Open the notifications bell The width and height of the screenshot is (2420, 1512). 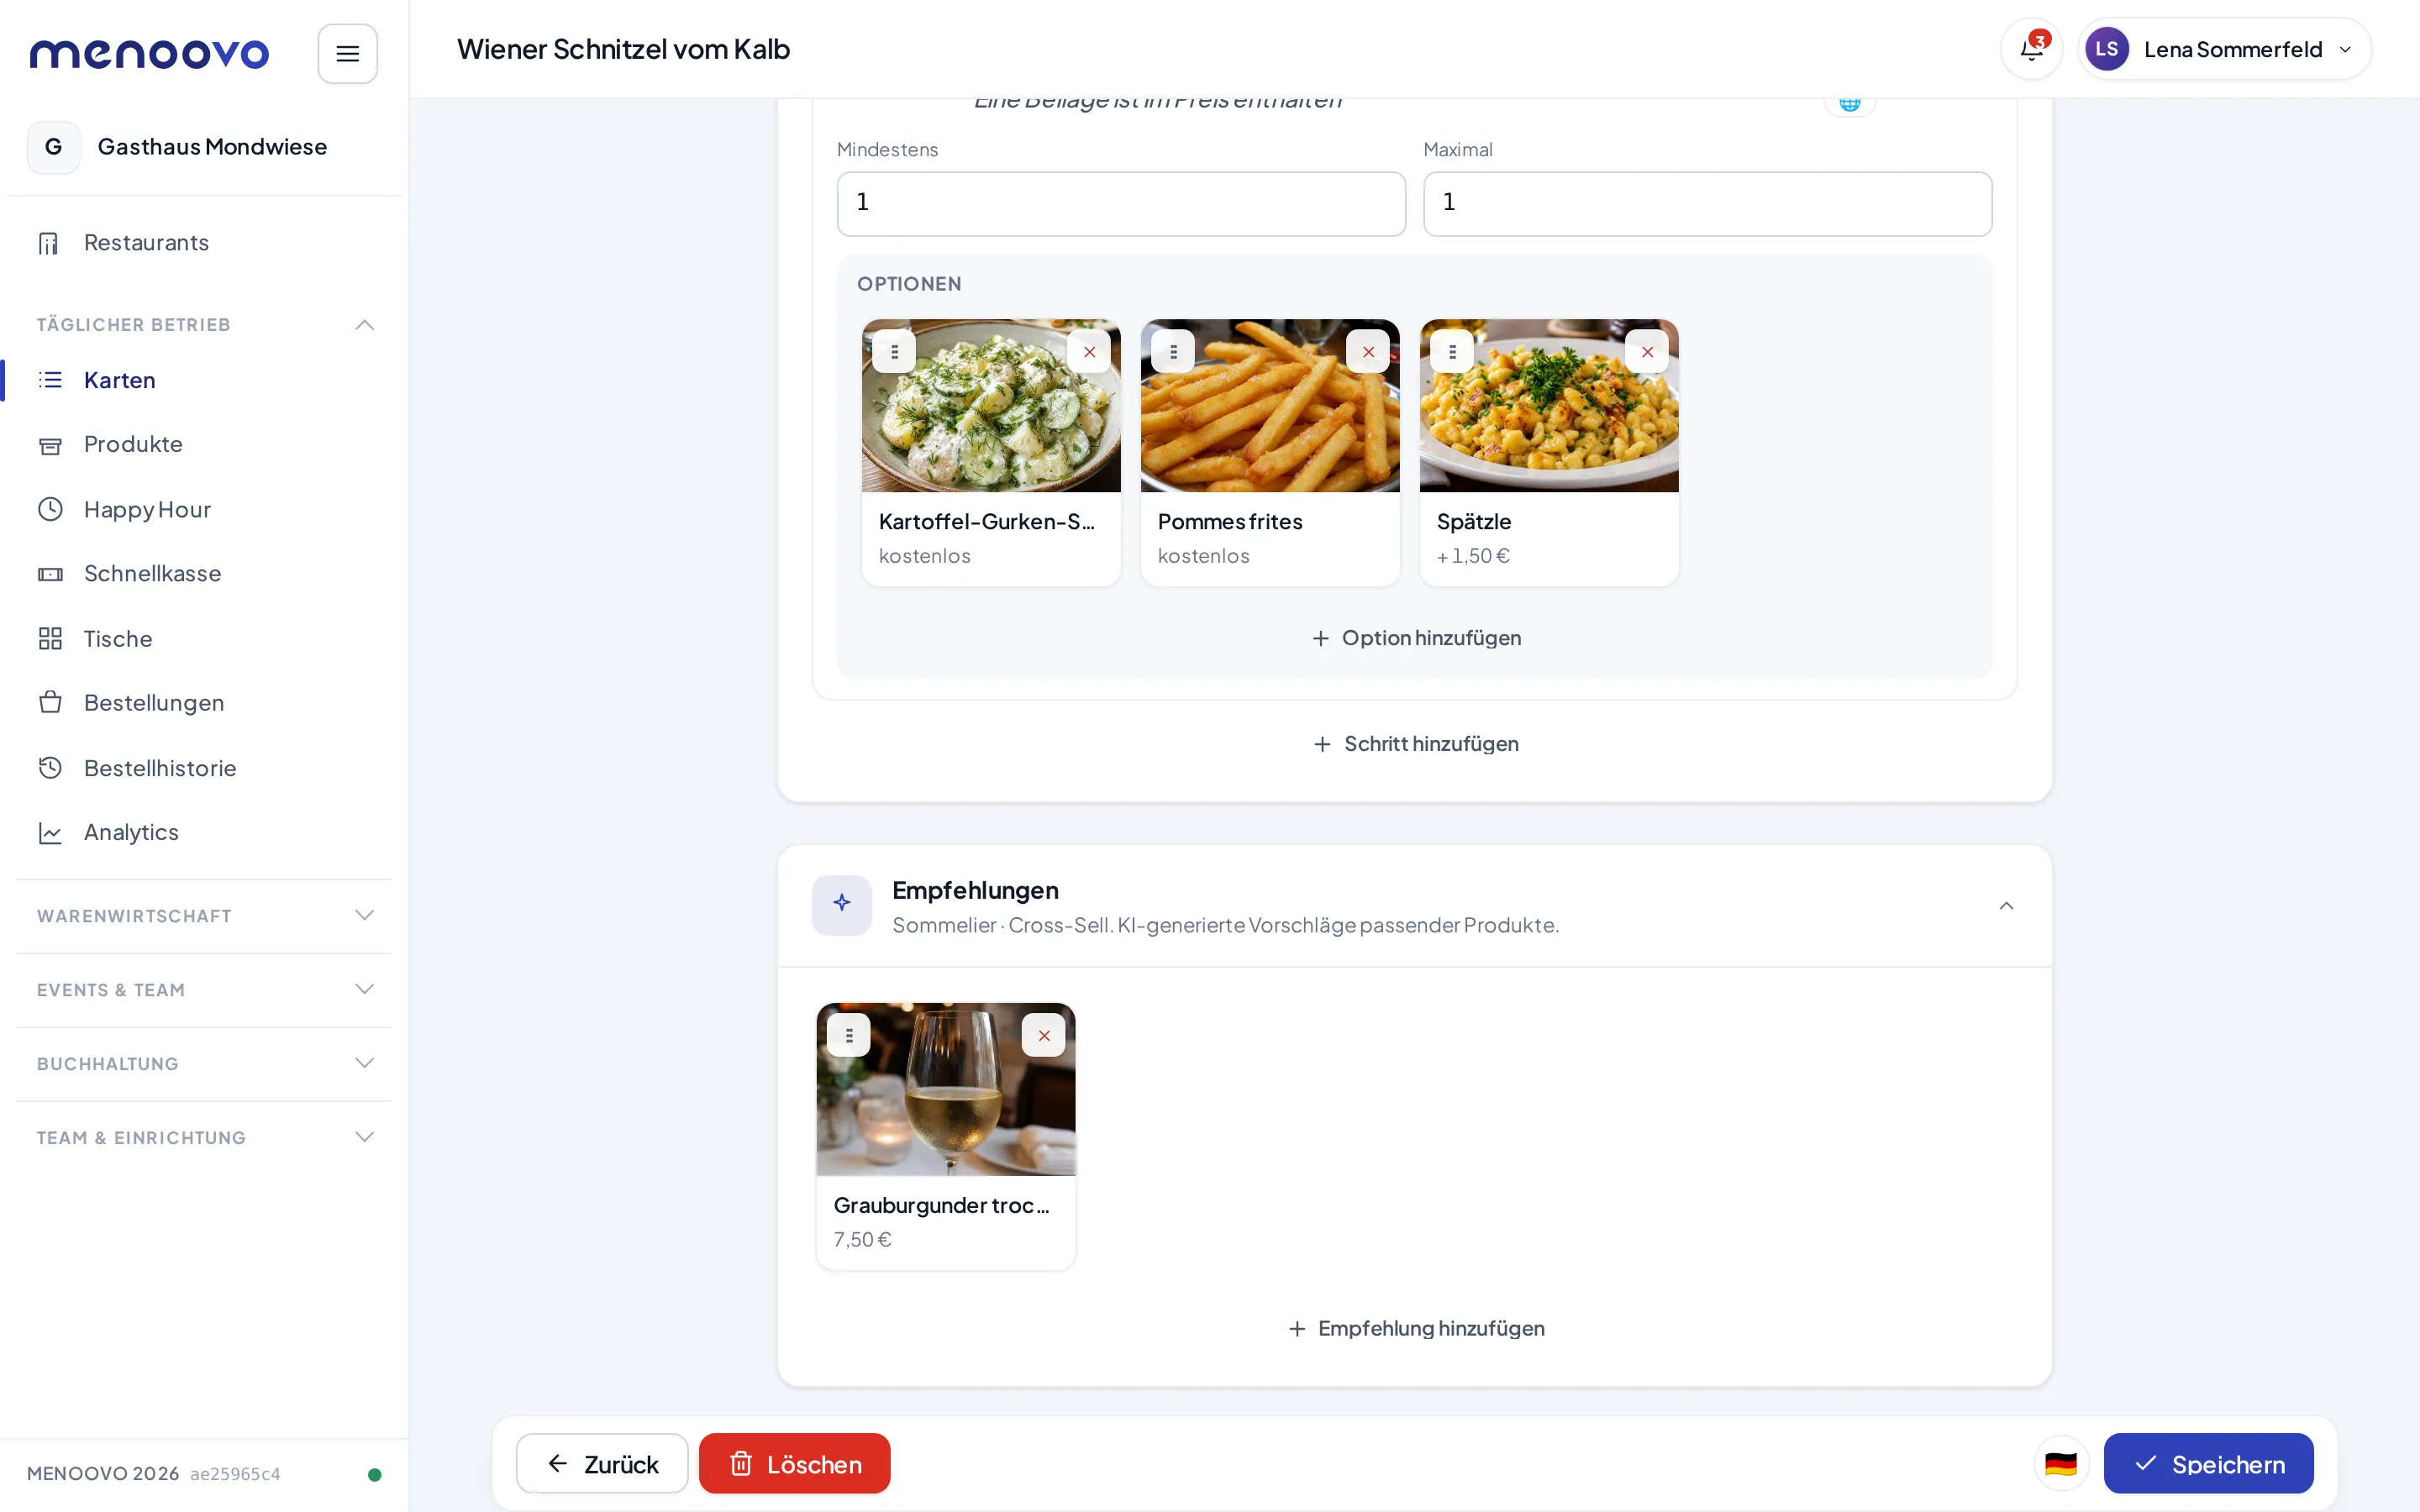(2031, 49)
